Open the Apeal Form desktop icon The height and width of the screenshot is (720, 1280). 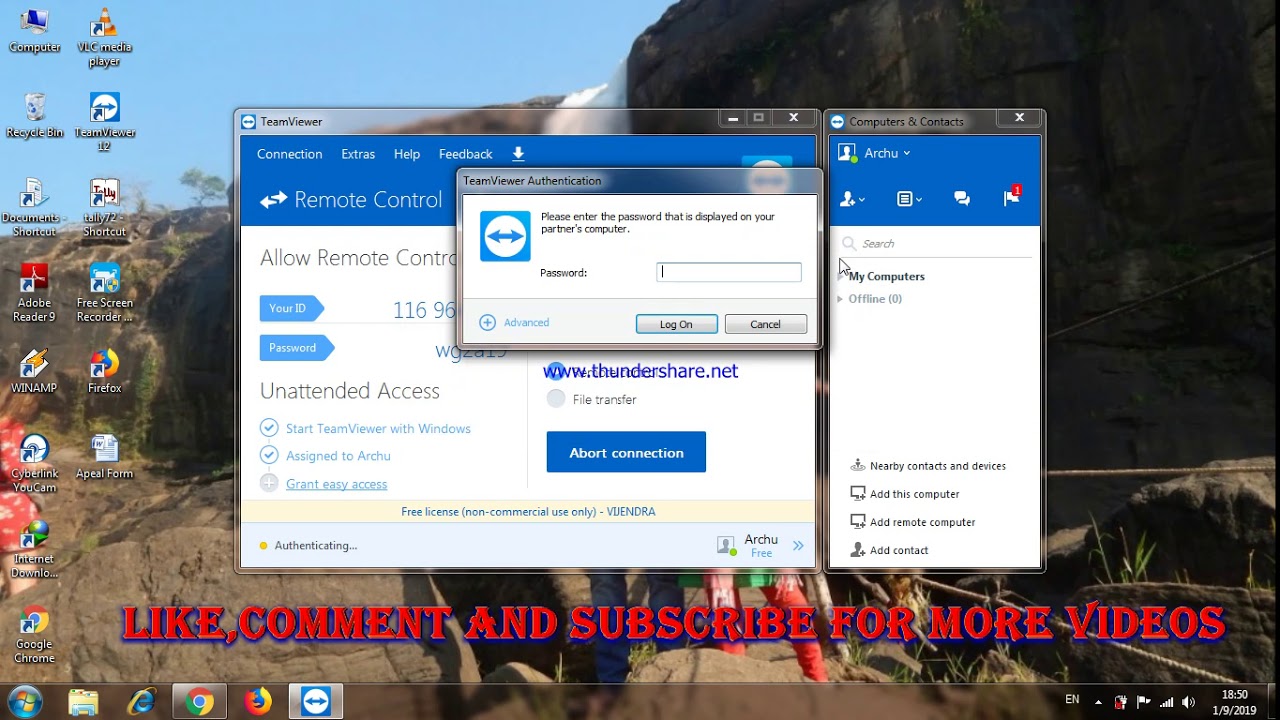(x=104, y=456)
